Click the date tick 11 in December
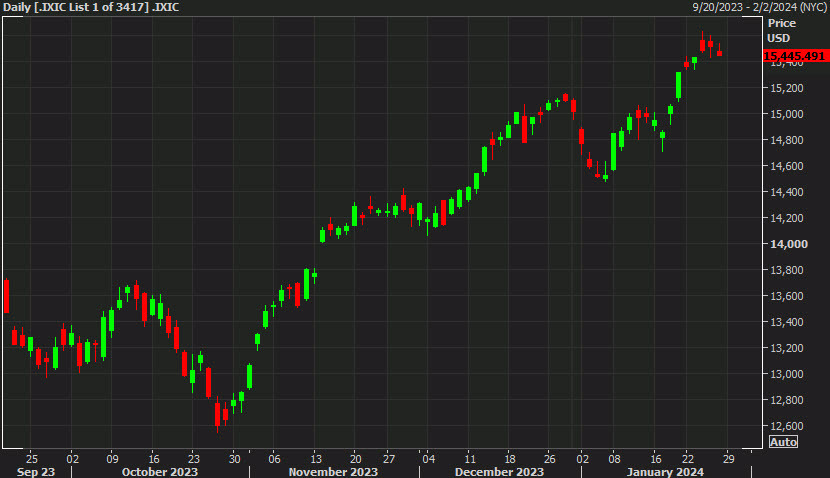This screenshot has height=478, width=830. point(470,459)
